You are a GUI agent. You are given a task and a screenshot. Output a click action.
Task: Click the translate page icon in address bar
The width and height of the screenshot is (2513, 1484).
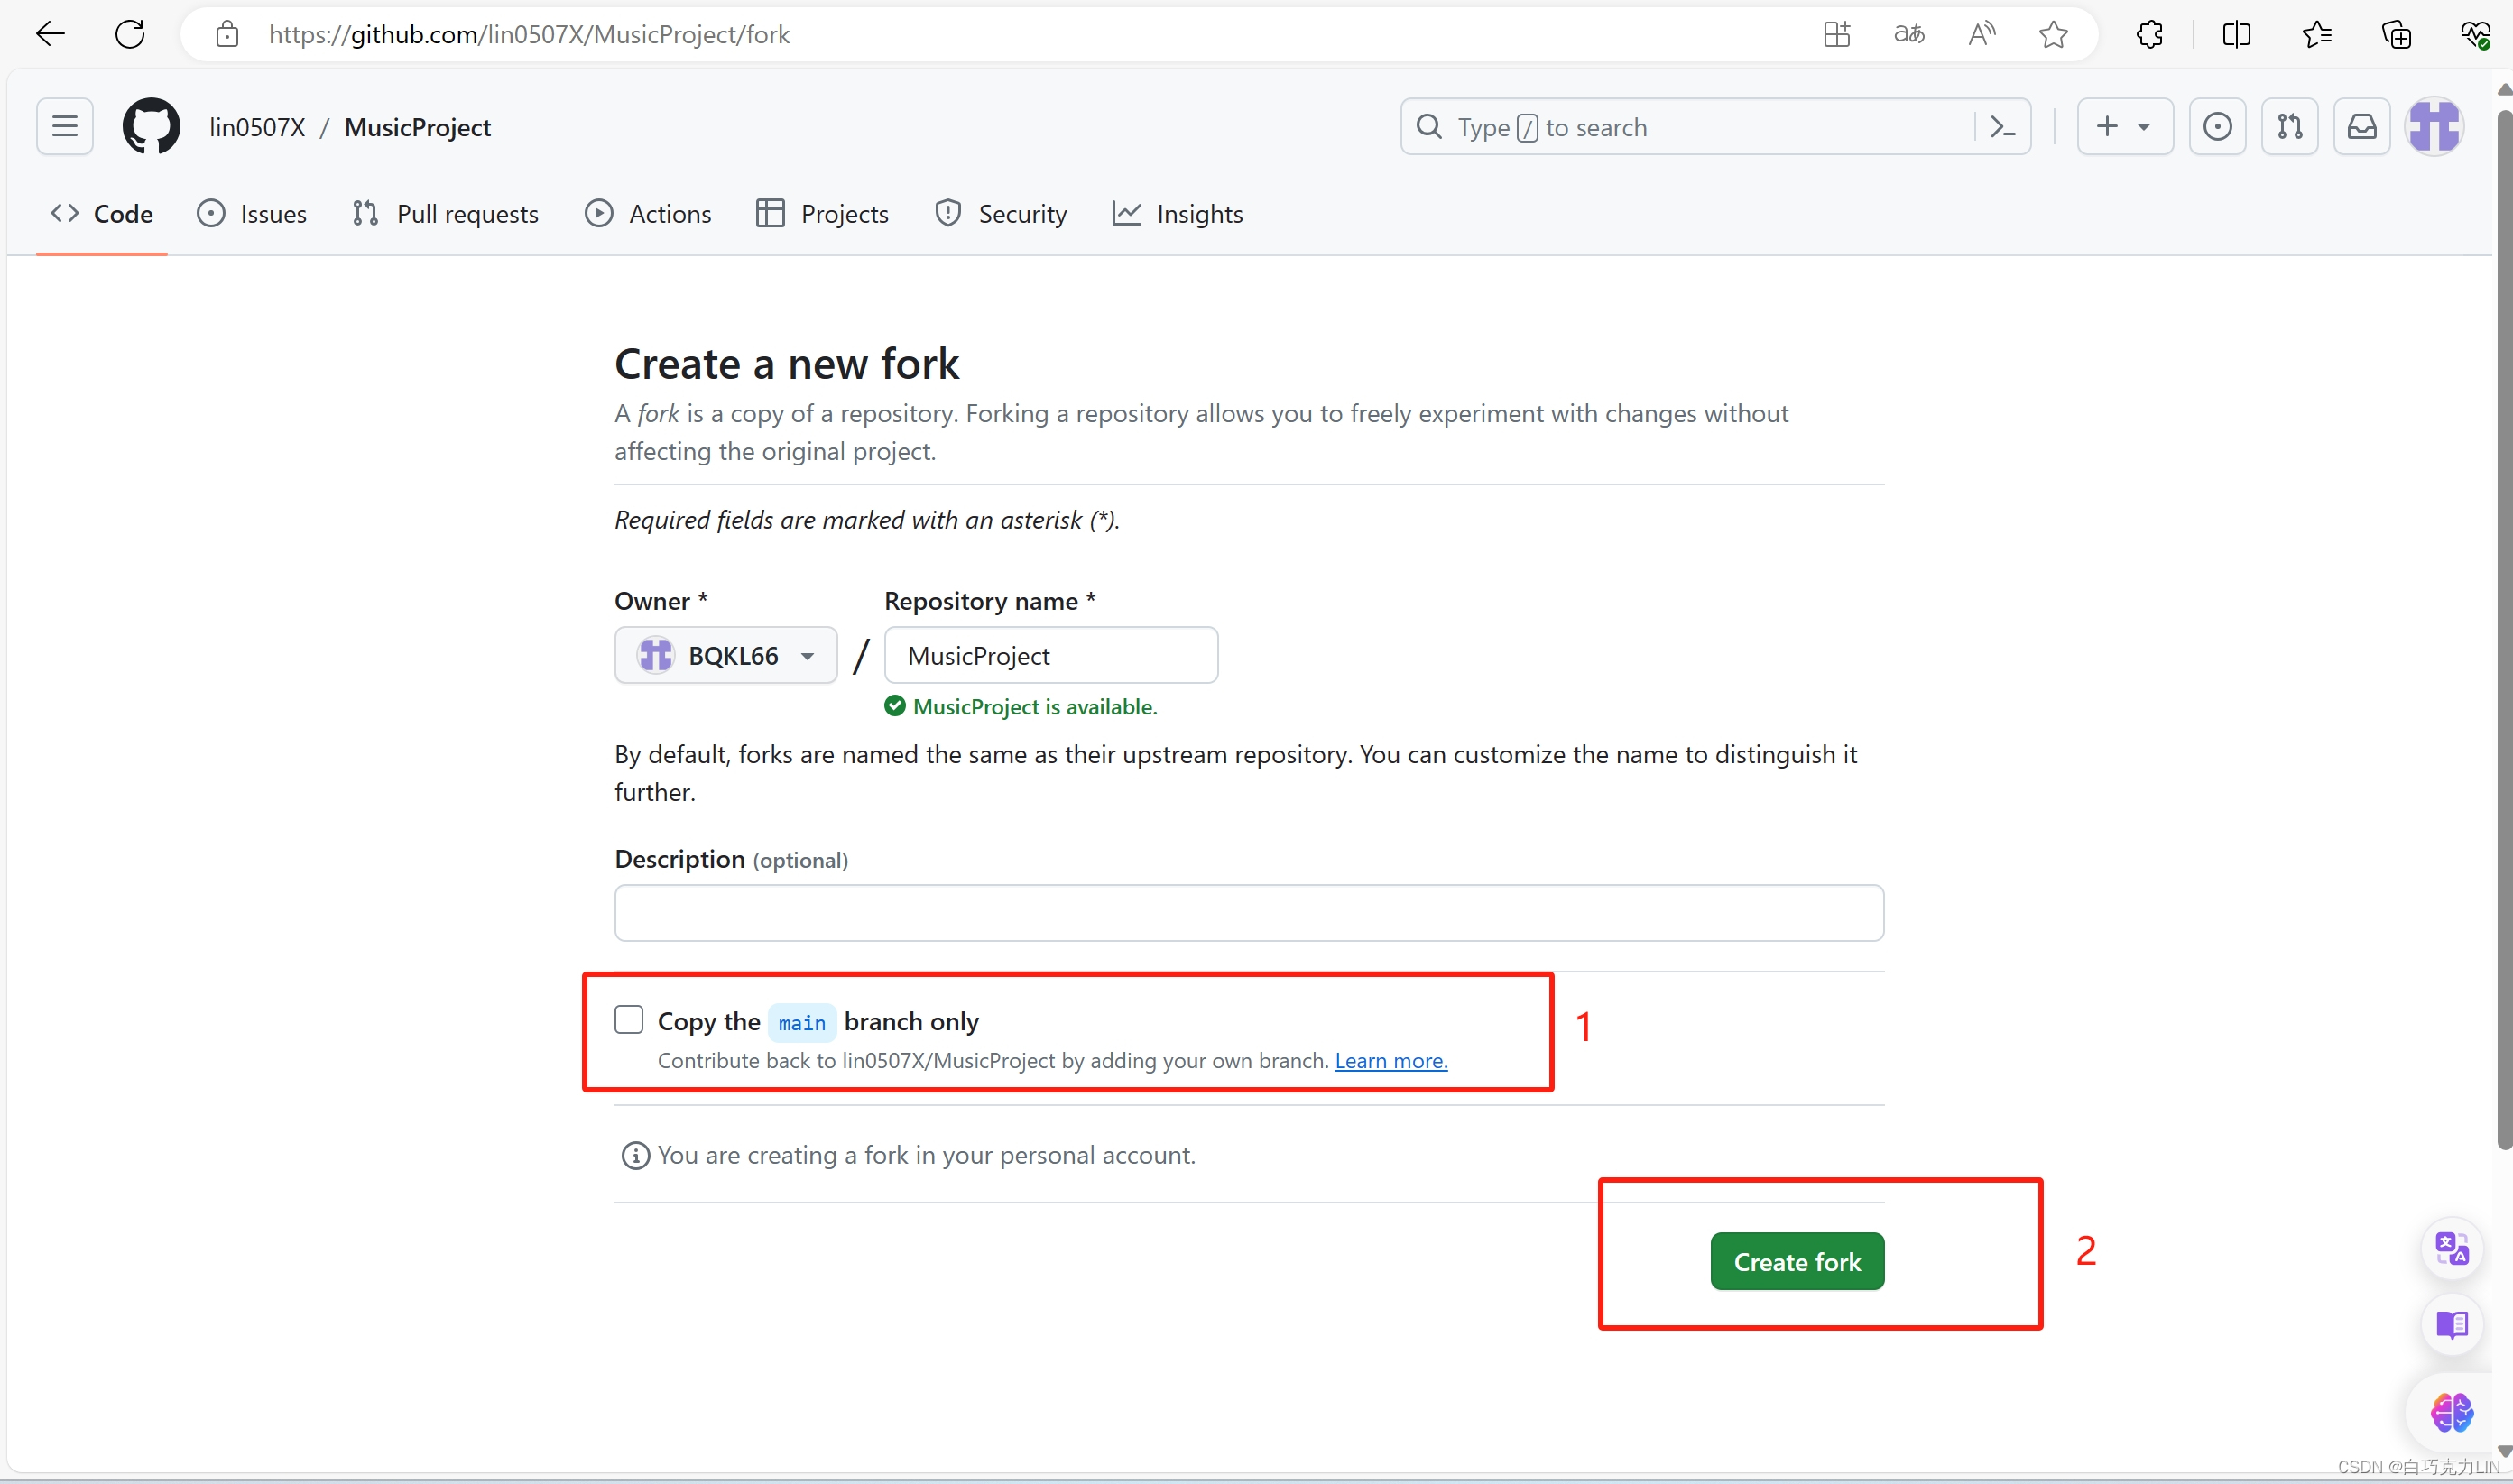[x=1908, y=34]
